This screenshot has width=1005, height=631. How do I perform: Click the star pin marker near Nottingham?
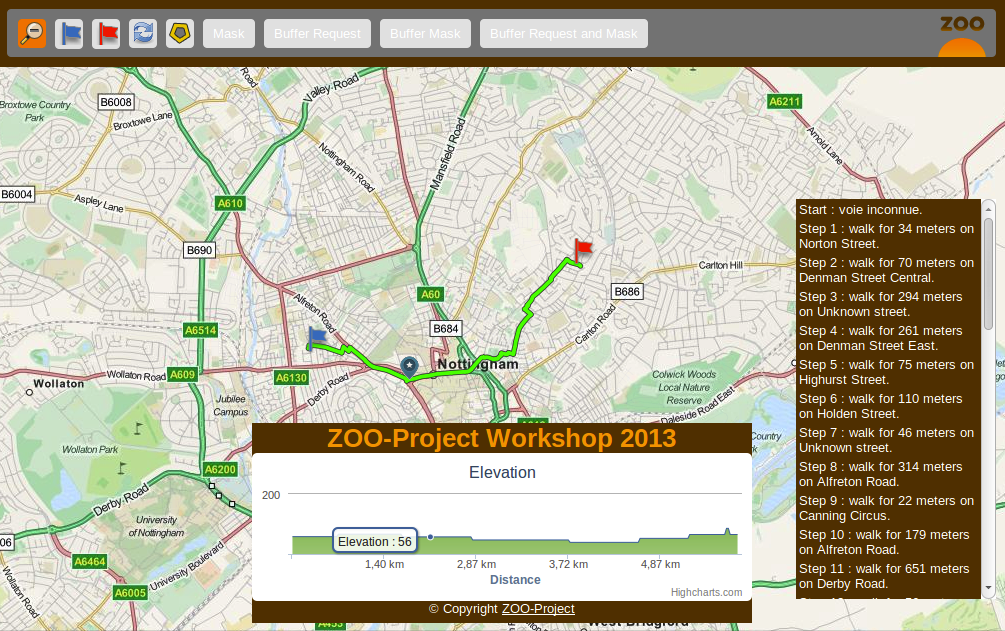408,367
